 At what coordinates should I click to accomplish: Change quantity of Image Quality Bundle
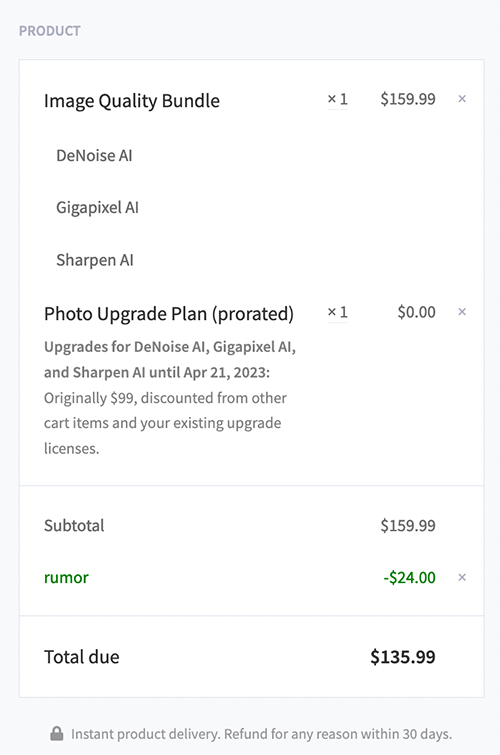point(338,99)
